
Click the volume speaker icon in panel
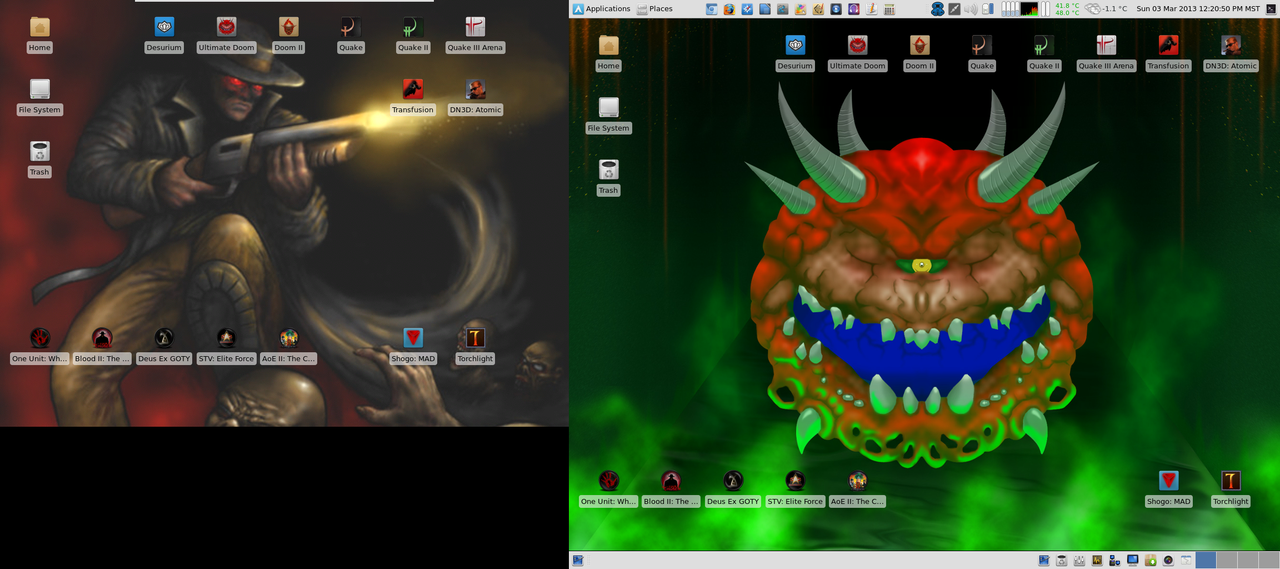click(x=970, y=9)
